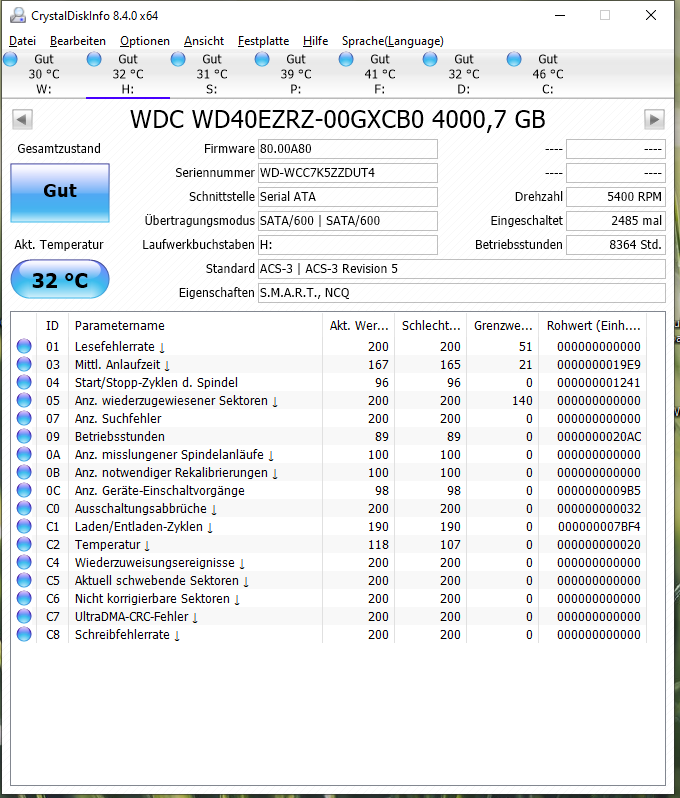
Task: Open the Datei menu
Action: 22,41
